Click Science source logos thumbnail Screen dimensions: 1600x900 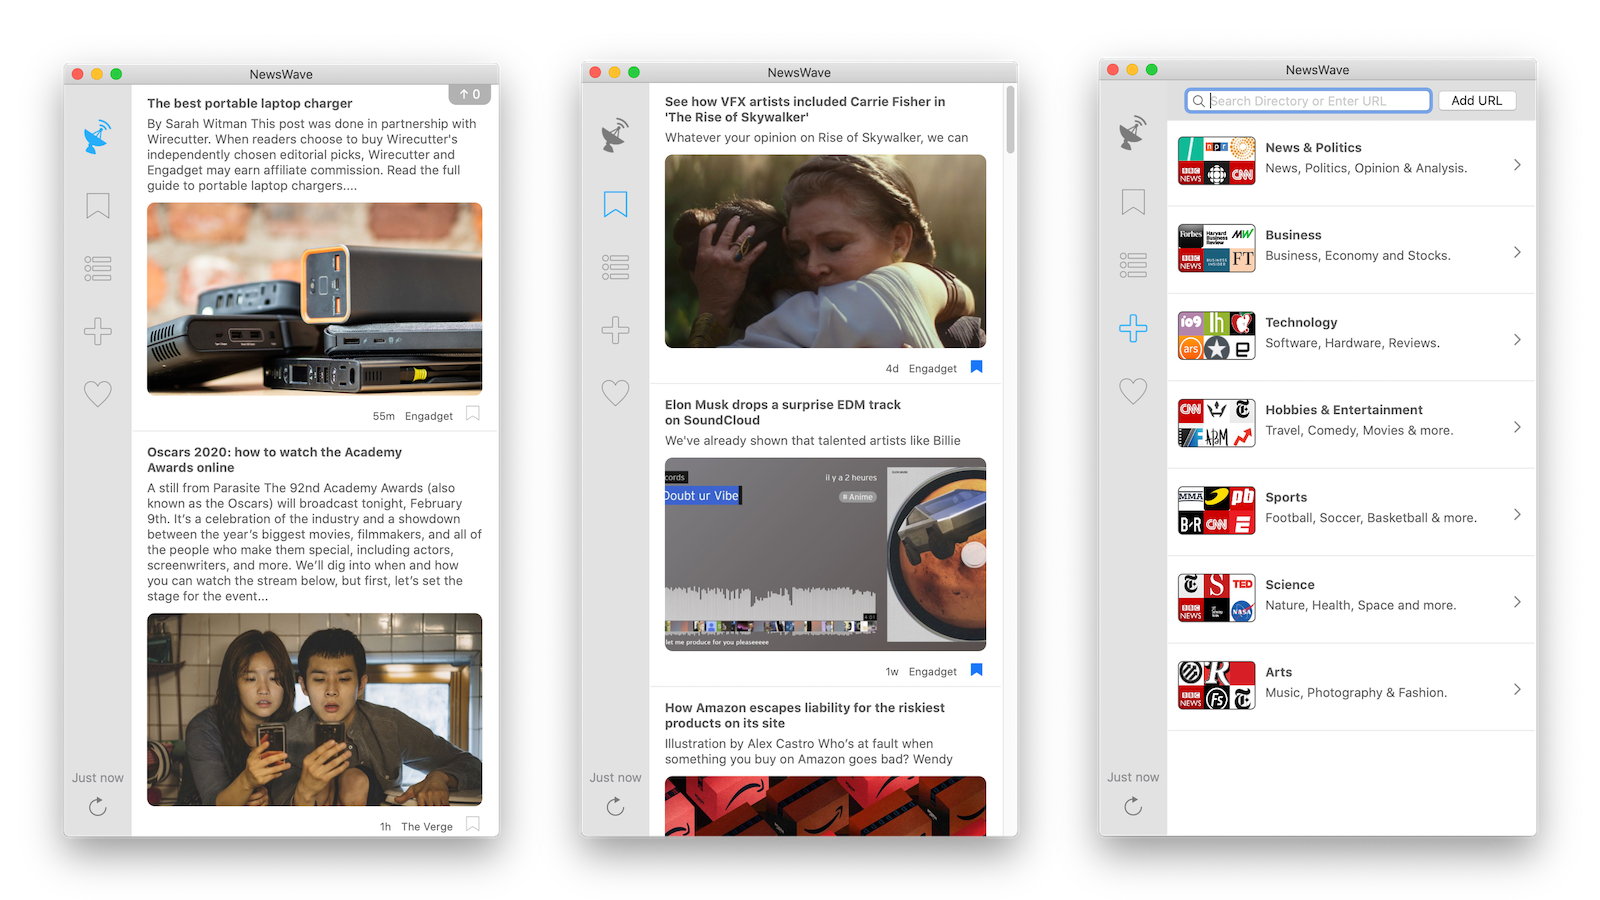[x=1216, y=598]
